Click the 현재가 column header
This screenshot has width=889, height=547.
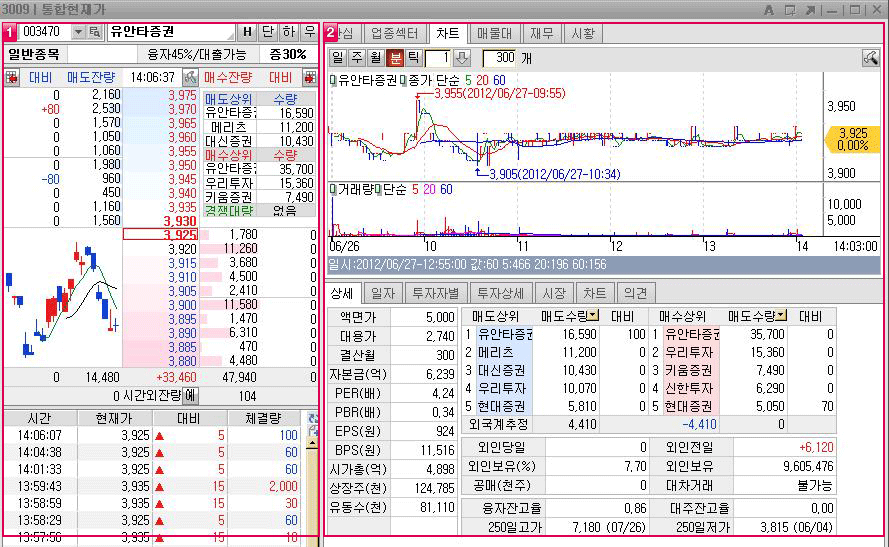coord(115,418)
